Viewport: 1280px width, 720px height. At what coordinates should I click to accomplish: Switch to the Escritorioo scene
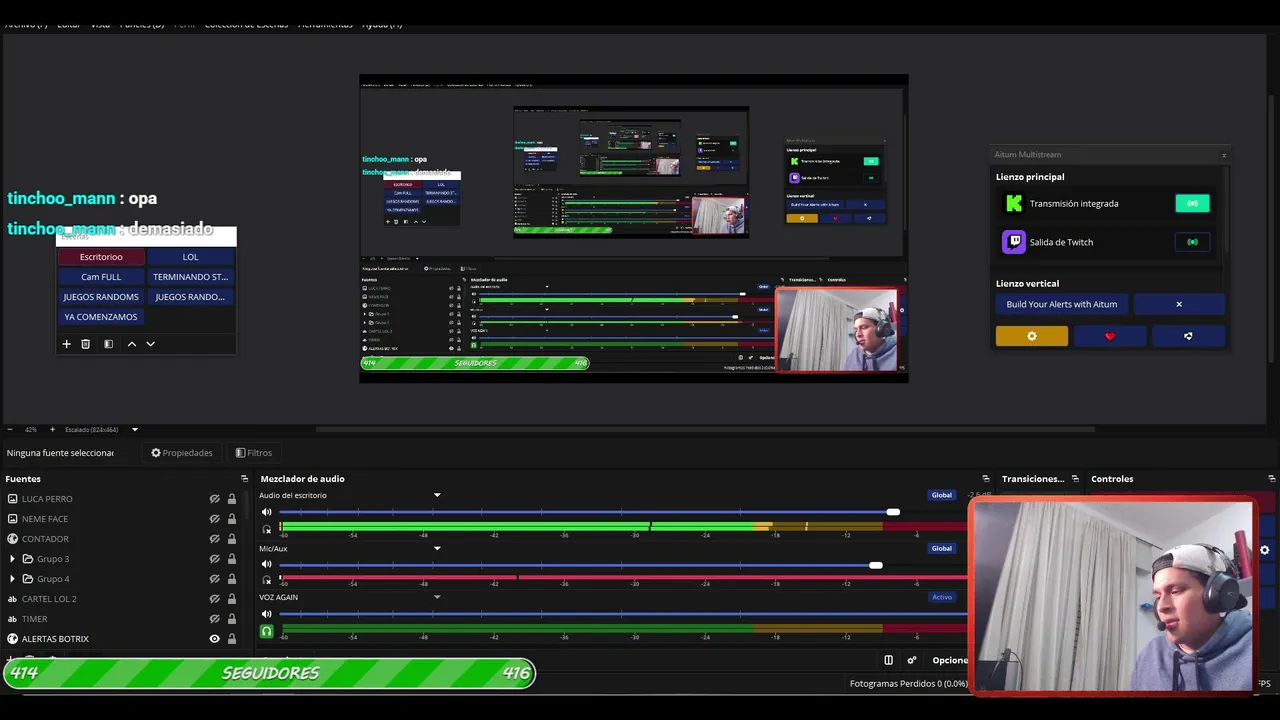(101, 257)
